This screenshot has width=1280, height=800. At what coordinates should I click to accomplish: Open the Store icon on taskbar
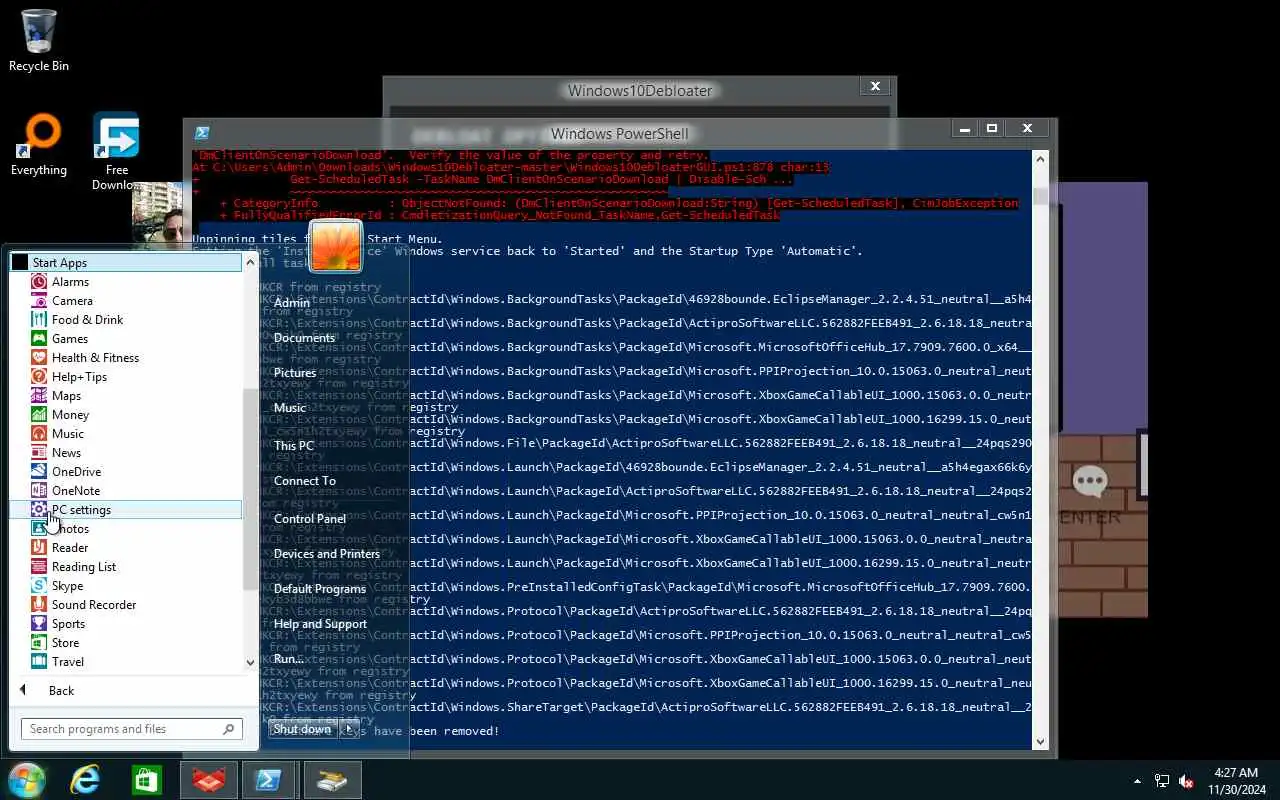click(x=147, y=780)
